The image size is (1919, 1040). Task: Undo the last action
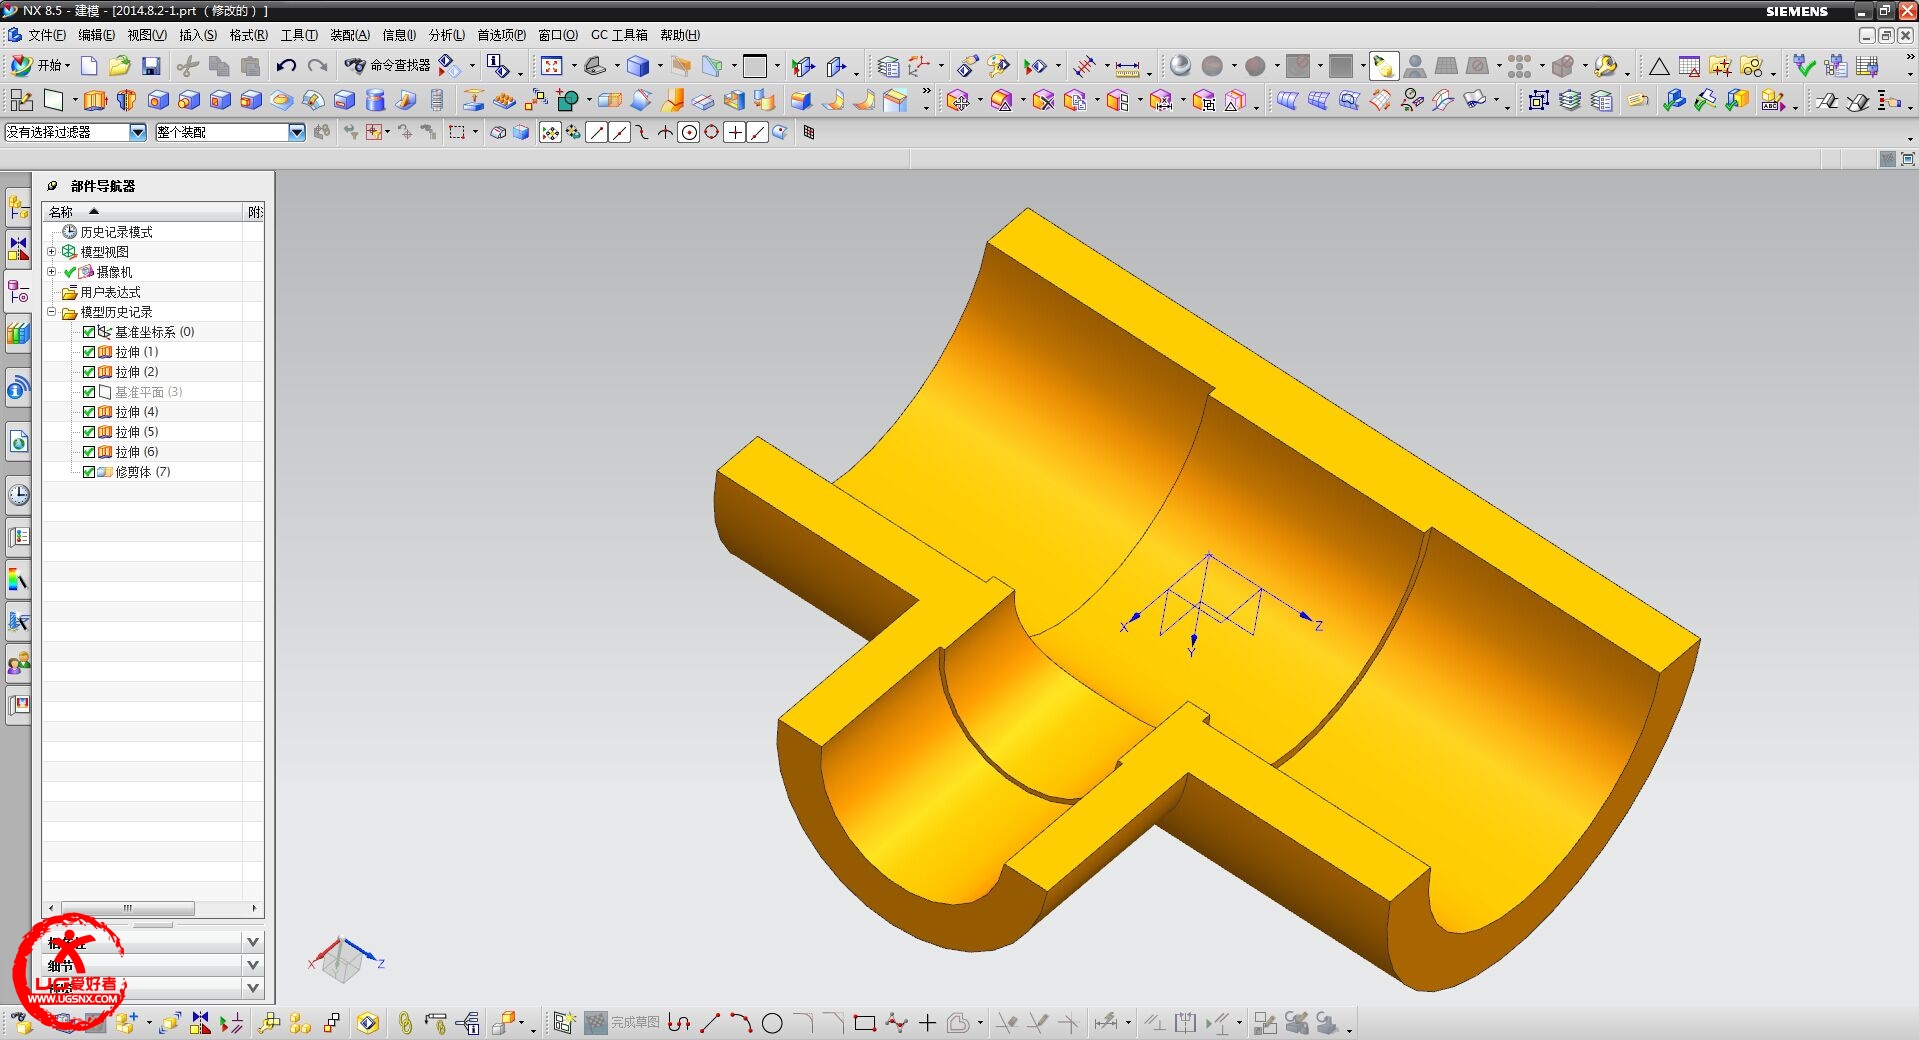pyautogui.click(x=286, y=66)
